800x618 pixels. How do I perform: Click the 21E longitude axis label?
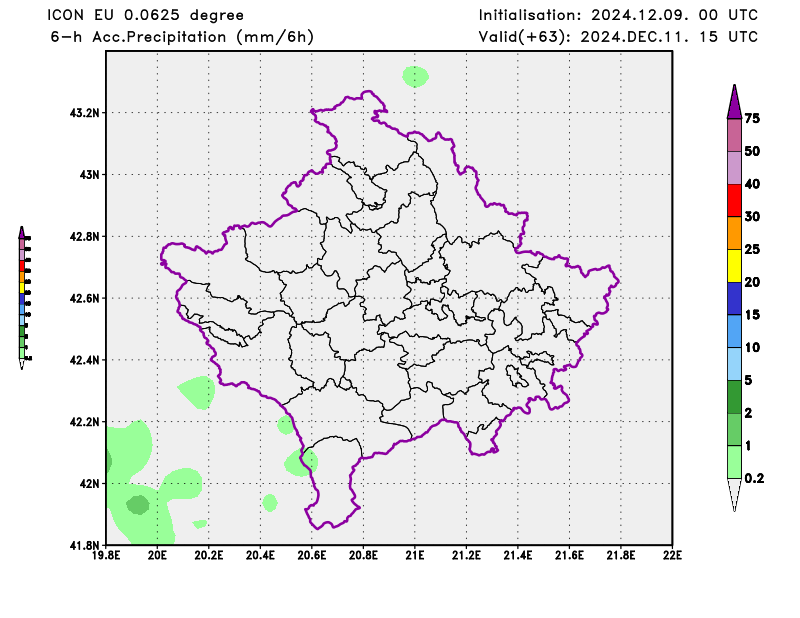tap(415, 555)
